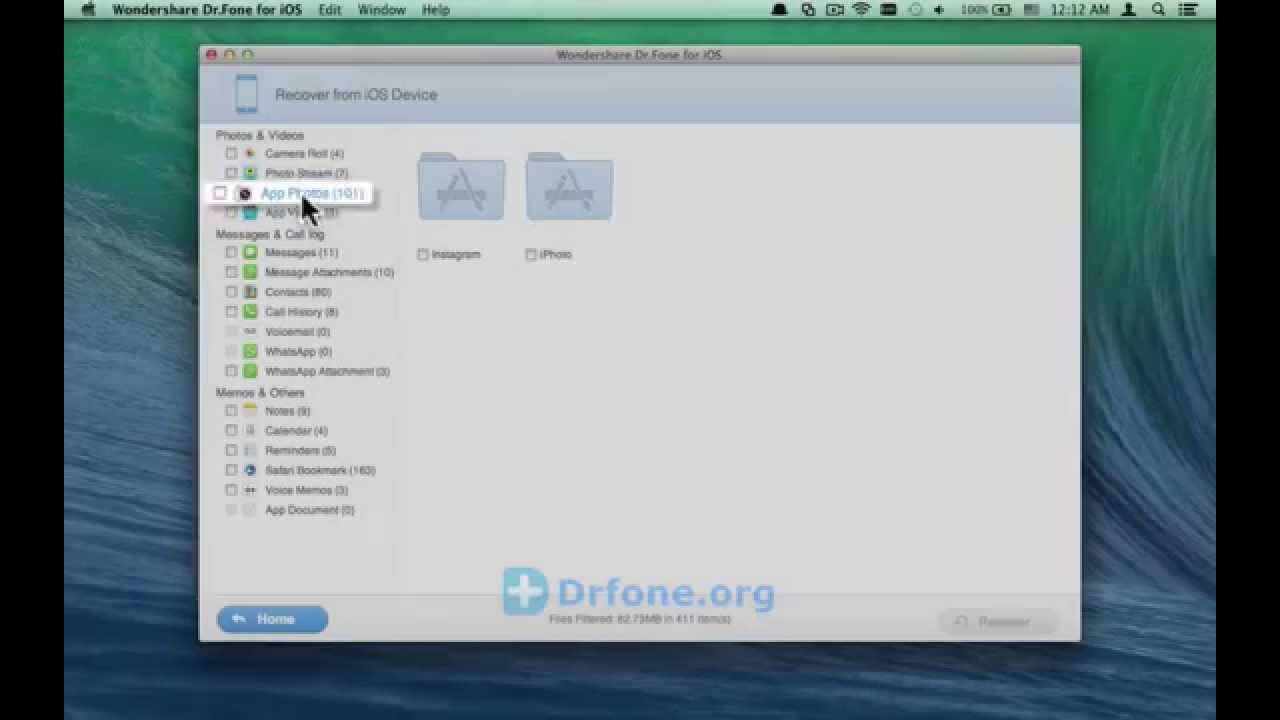Click the green Messages icon
The image size is (1280, 720).
point(250,252)
